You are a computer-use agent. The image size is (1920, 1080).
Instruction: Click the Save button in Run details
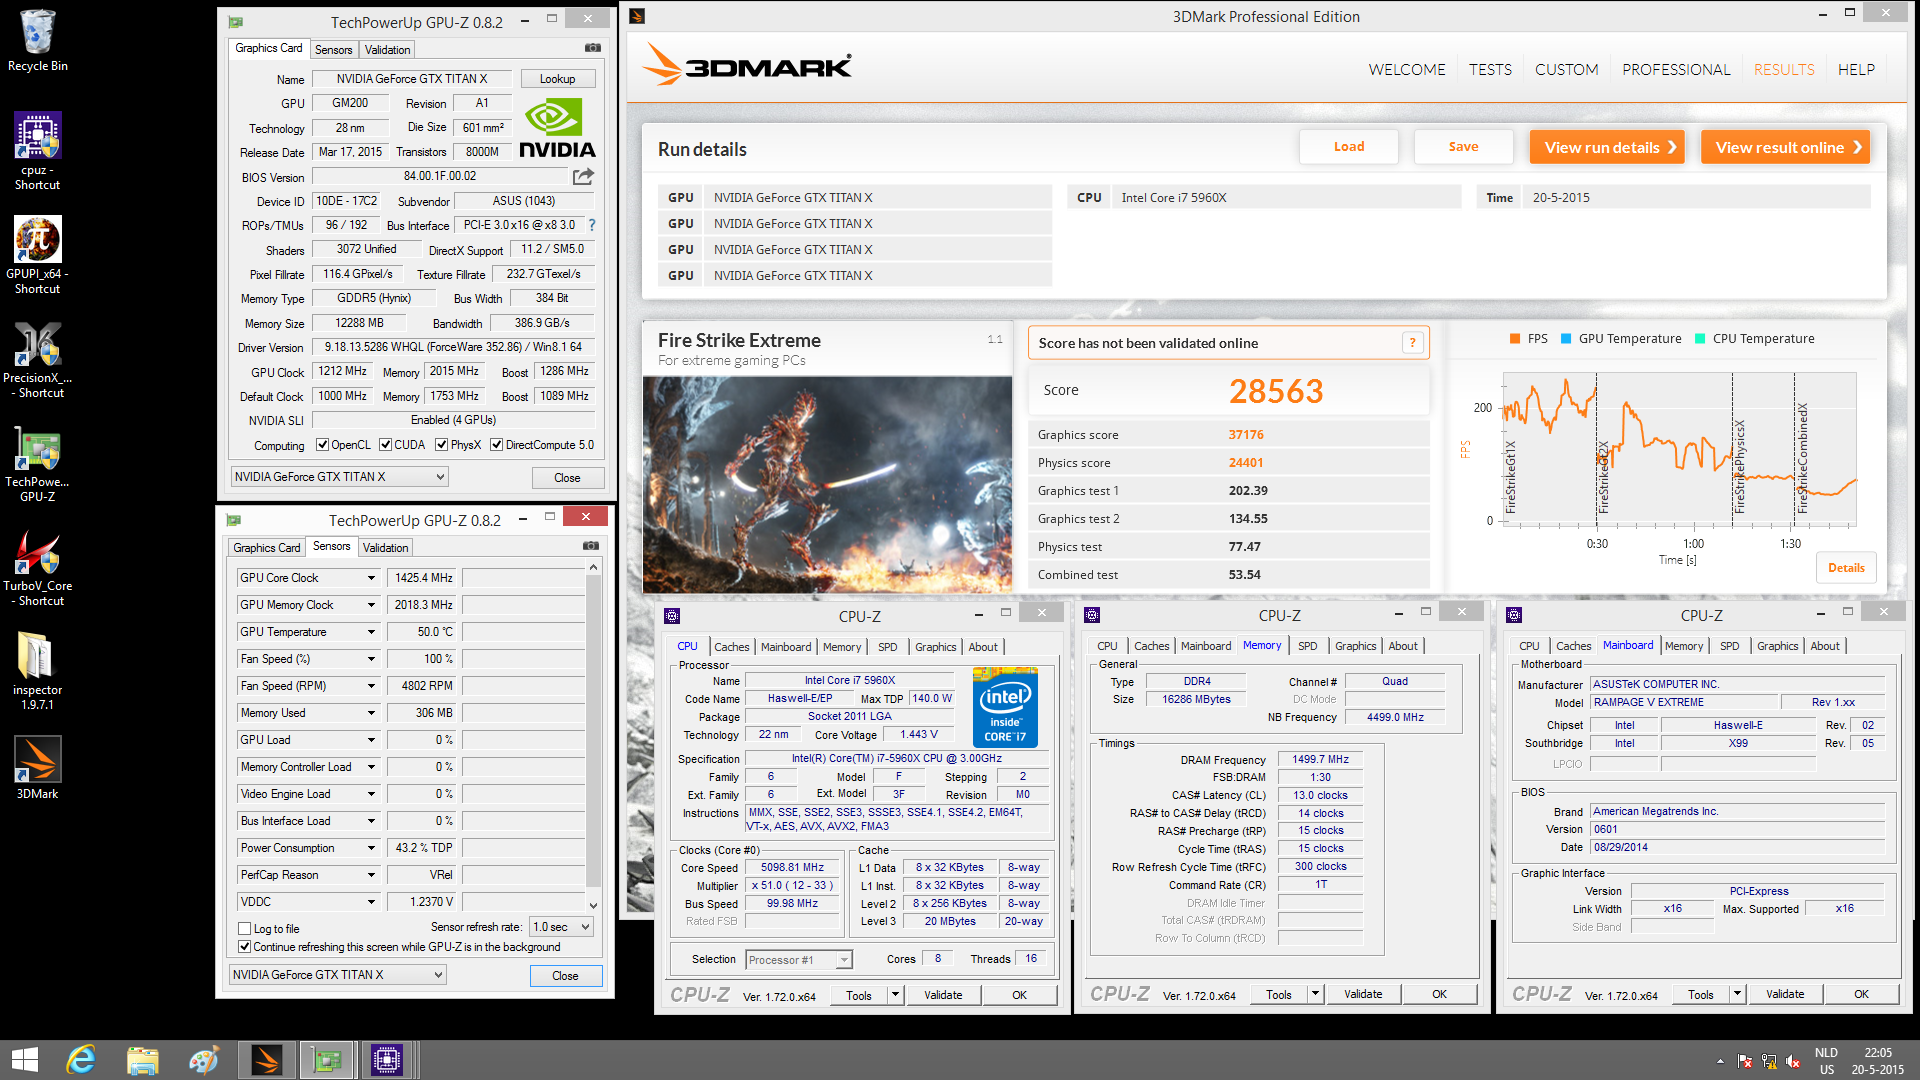point(1463,147)
